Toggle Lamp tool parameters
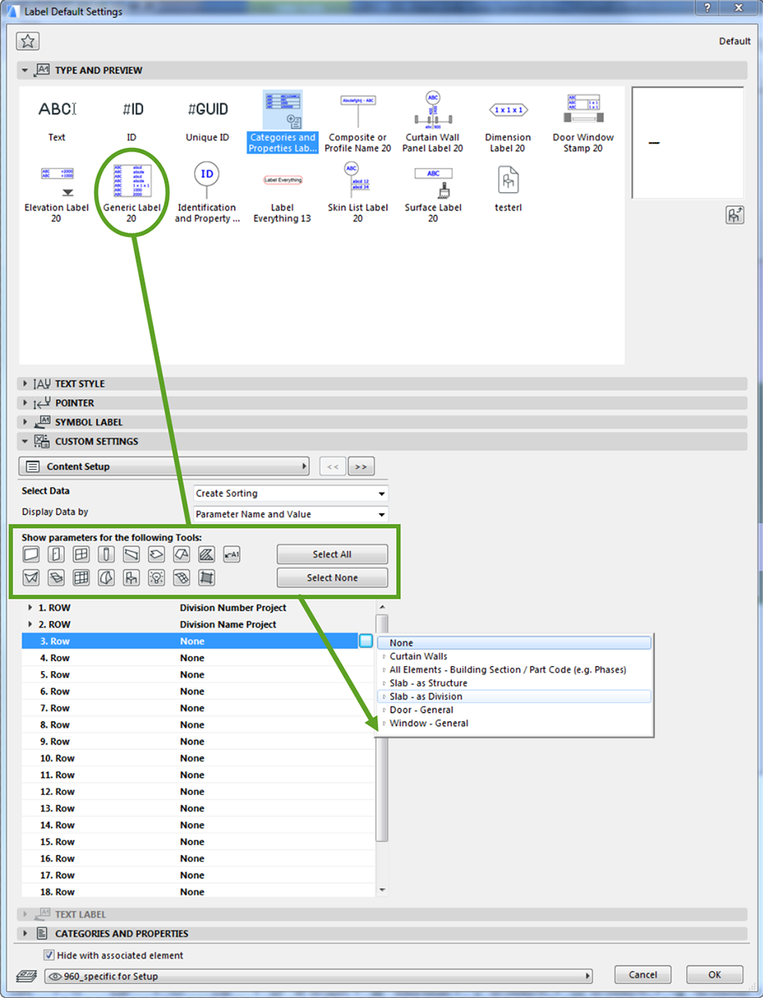 tap(157, 578)
